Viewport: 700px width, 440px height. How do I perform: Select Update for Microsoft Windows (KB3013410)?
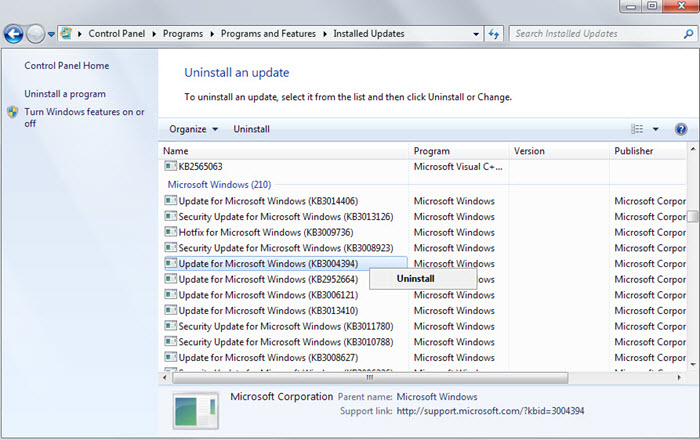click(268, 311)
